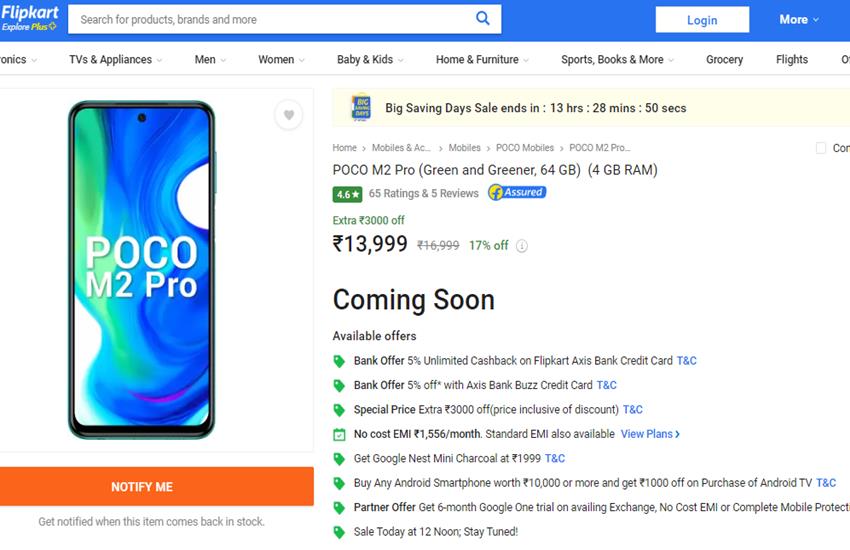Click the sale countdown timer text

pos(536,108)
